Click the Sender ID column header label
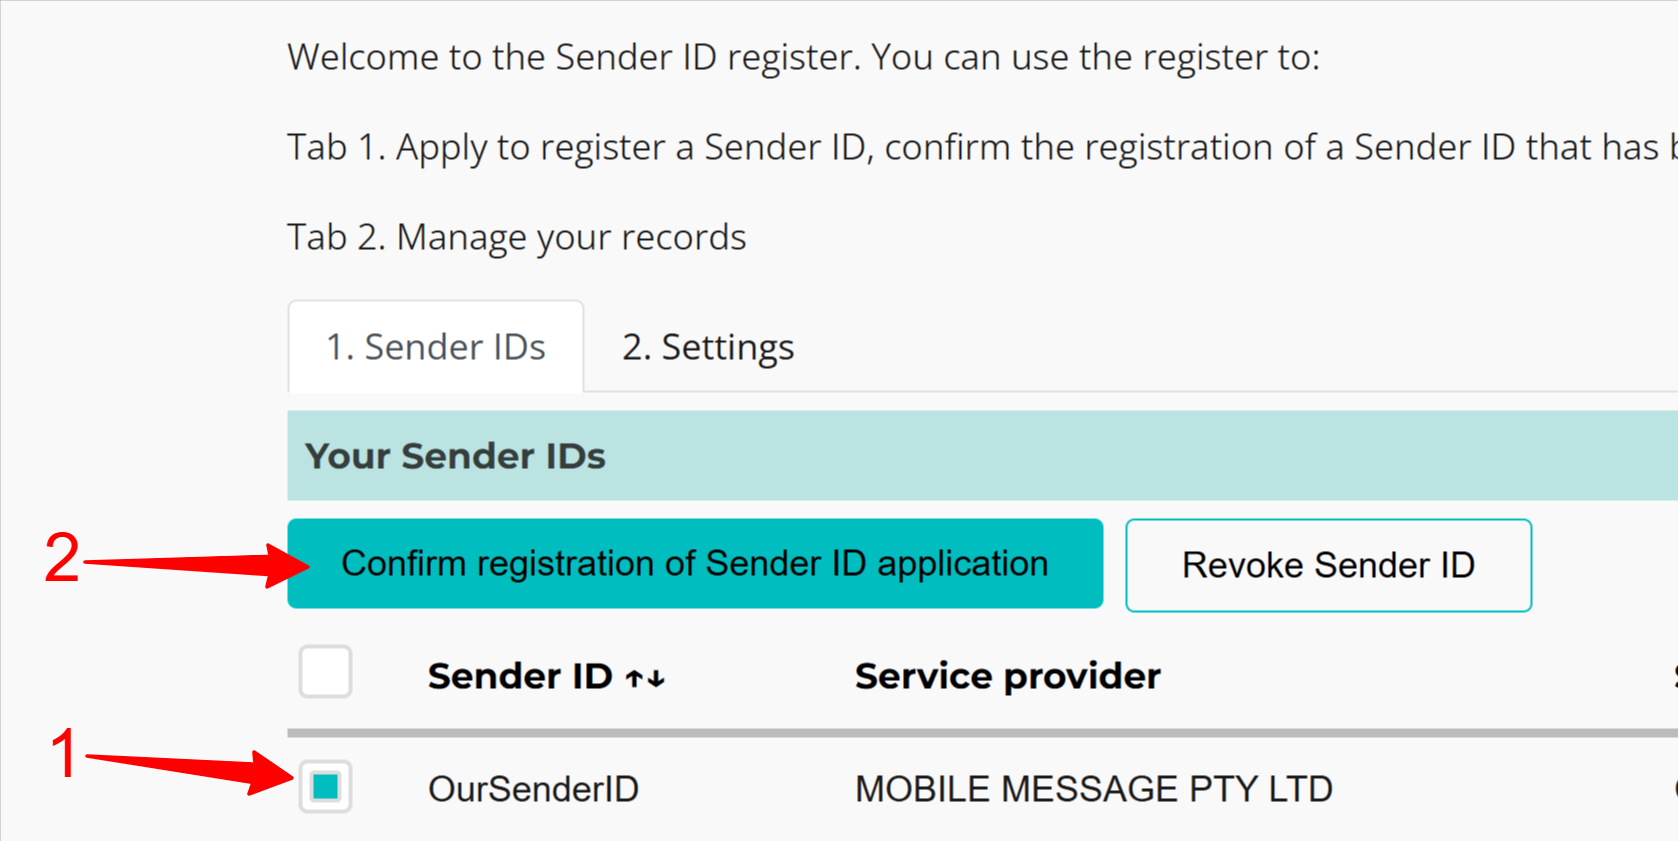This screenshot has height=841, width=1678. click(519, 676)
